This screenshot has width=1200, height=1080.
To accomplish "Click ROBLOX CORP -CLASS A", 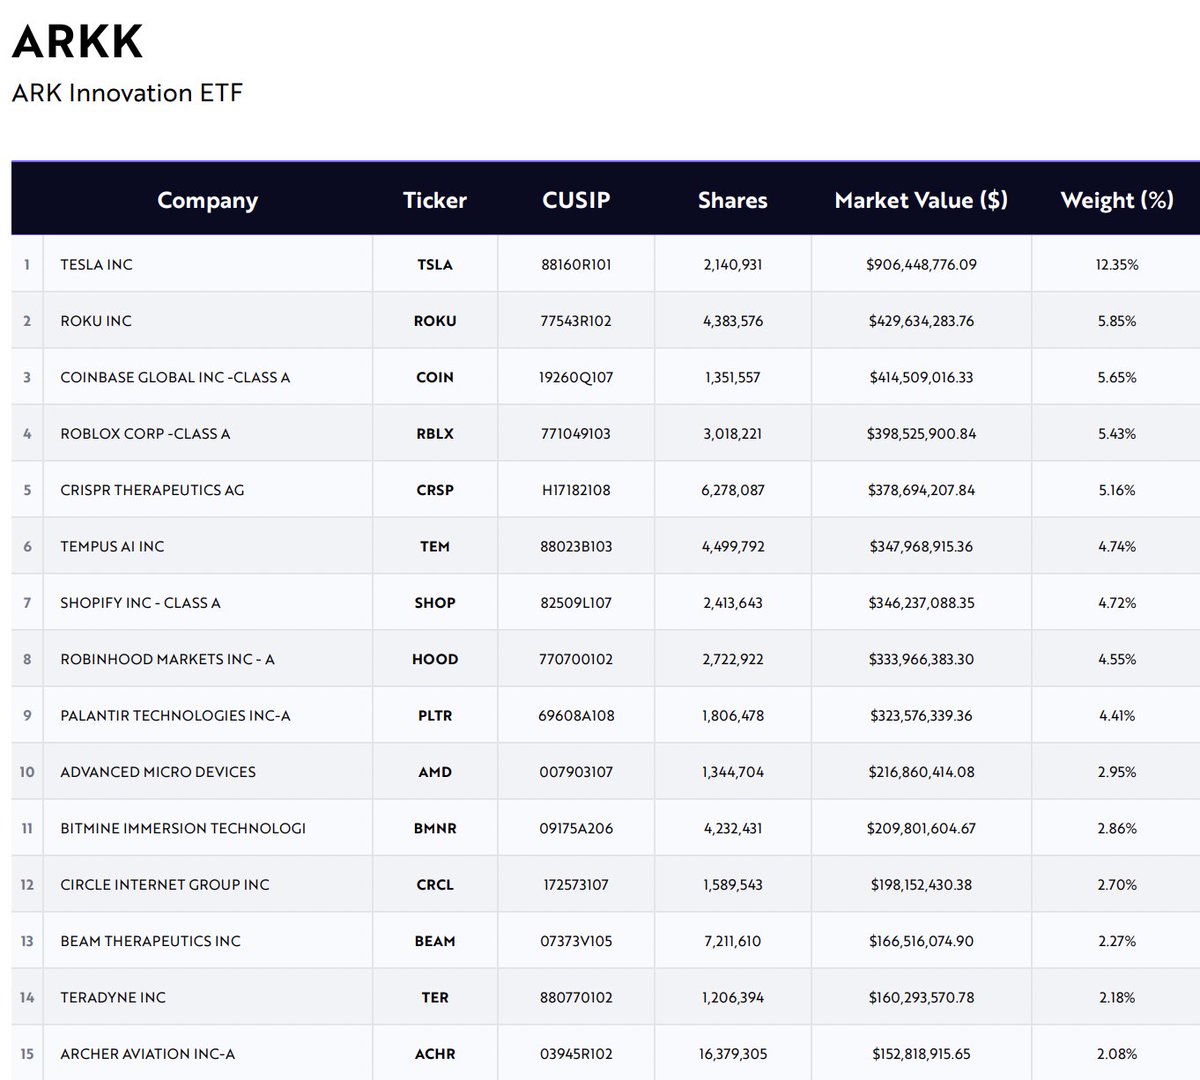I will [145, 434].
